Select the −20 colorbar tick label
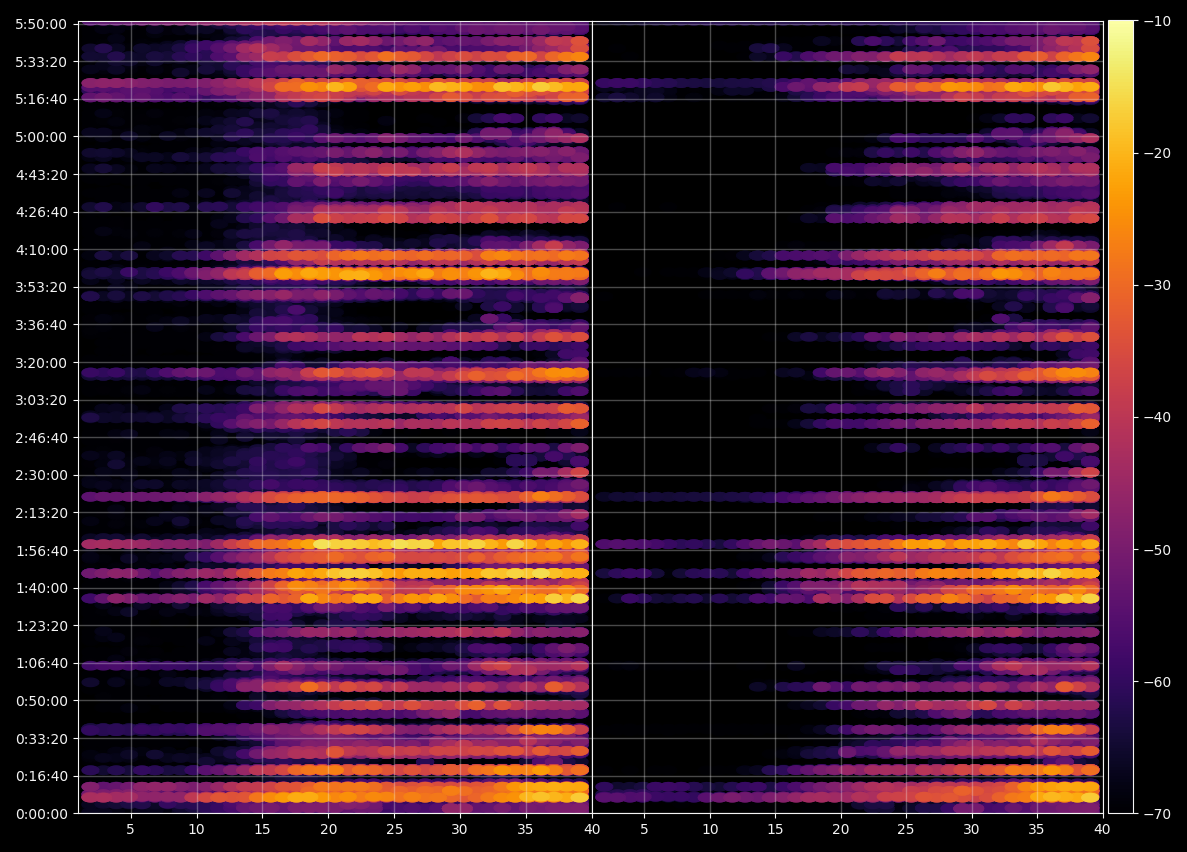Screen dimensions: 1187x852 [1157, 153]
